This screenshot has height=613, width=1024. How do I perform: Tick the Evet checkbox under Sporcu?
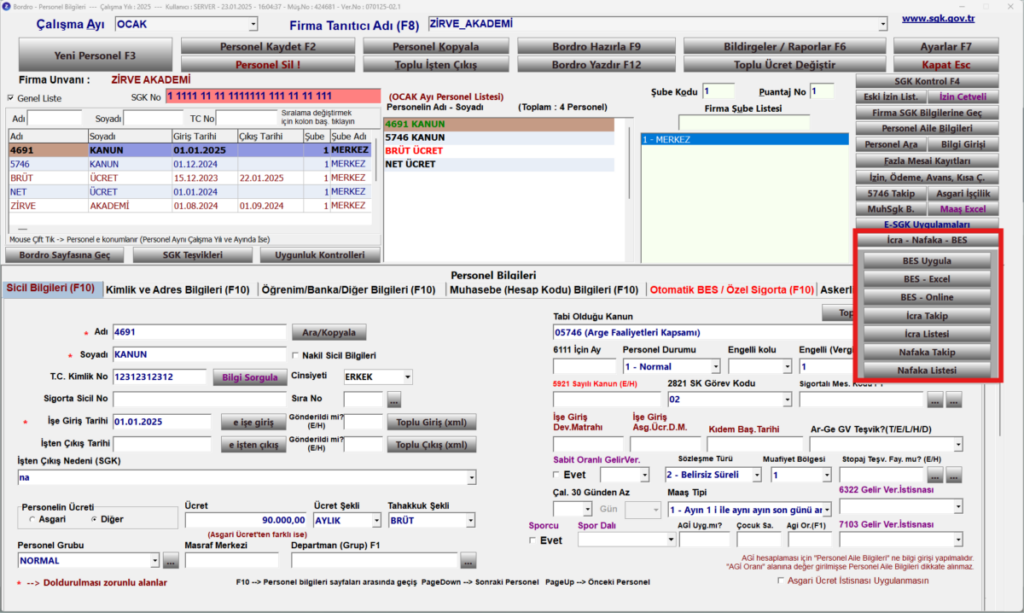(532, 541)
